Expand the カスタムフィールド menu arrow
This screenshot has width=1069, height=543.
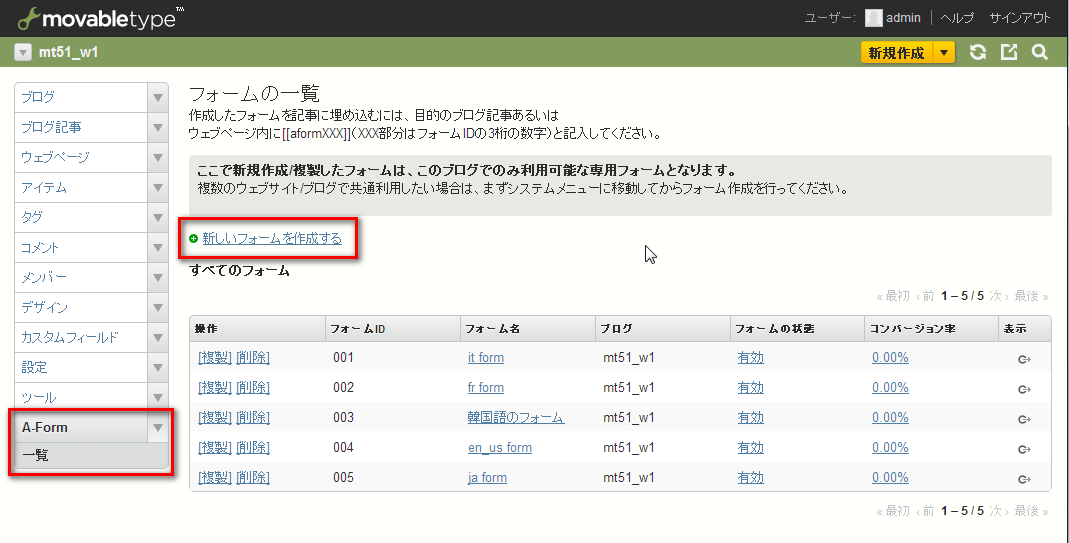click(158, 338)
